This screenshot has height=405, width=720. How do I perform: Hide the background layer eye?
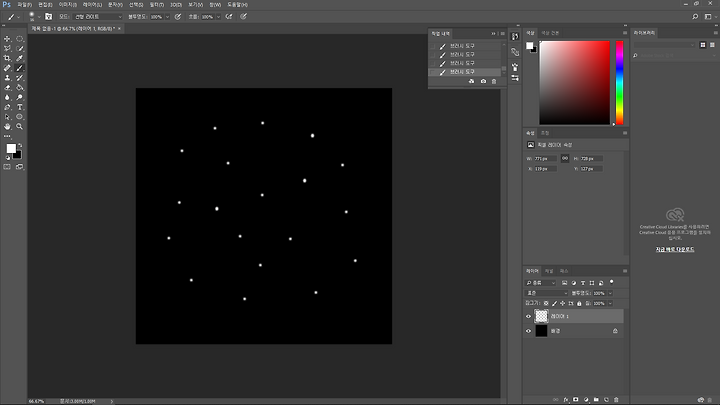[529, 331]
